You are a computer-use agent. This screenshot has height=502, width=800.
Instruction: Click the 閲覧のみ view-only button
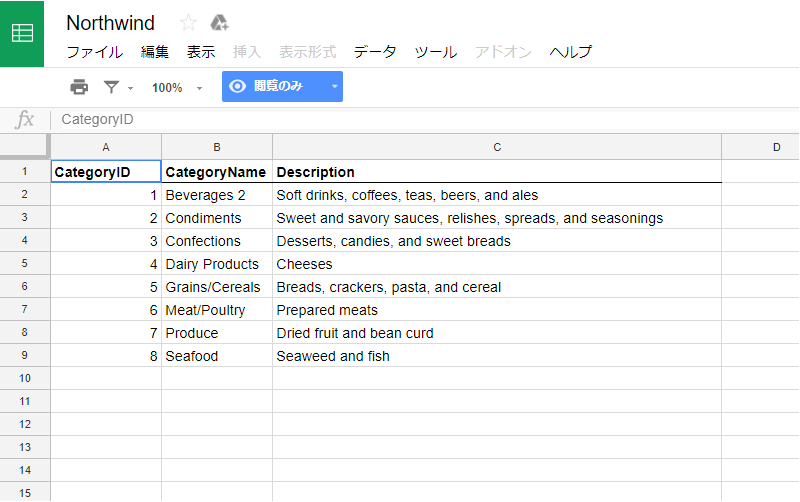pyautogui.click(x=277, y=87)
